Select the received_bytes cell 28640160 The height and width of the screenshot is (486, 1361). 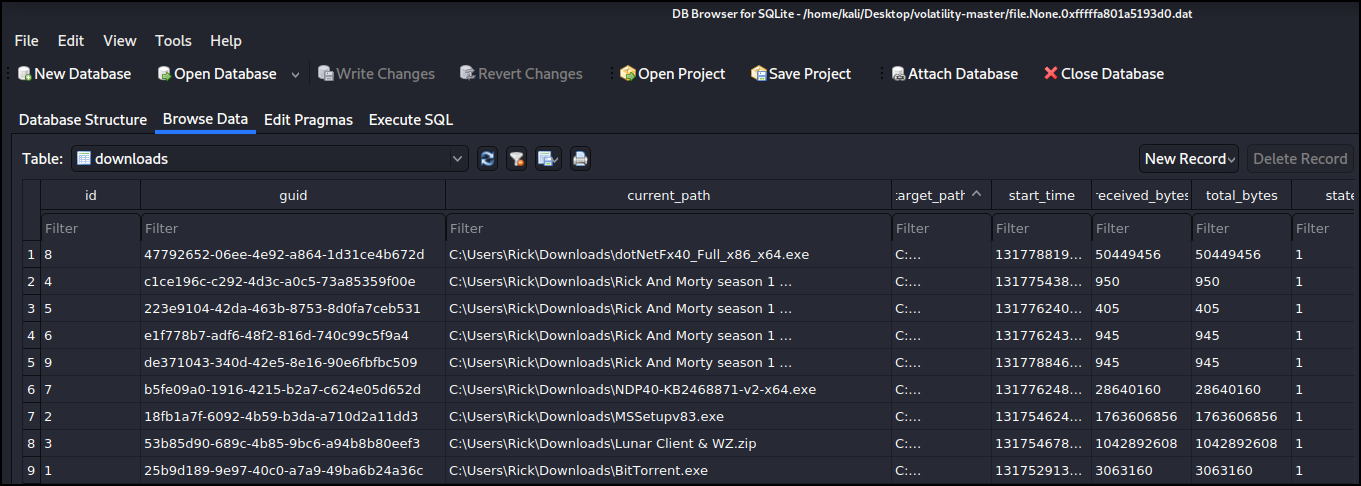(1141, 390)
